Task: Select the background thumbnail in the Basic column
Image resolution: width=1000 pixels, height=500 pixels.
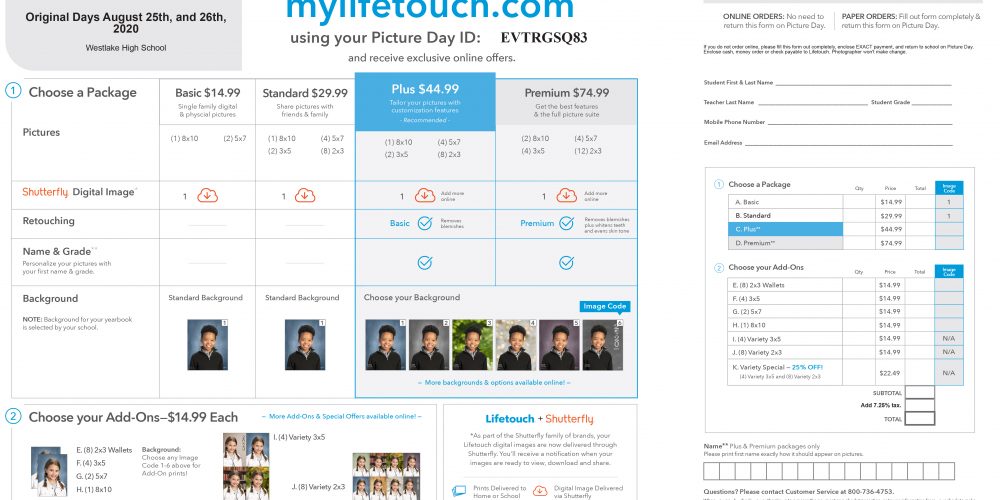Action: point(207,344)
